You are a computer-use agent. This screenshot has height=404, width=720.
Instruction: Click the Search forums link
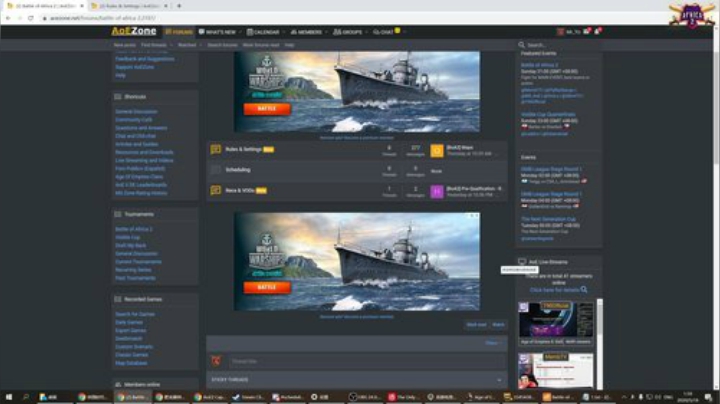(x=222, y=45)
